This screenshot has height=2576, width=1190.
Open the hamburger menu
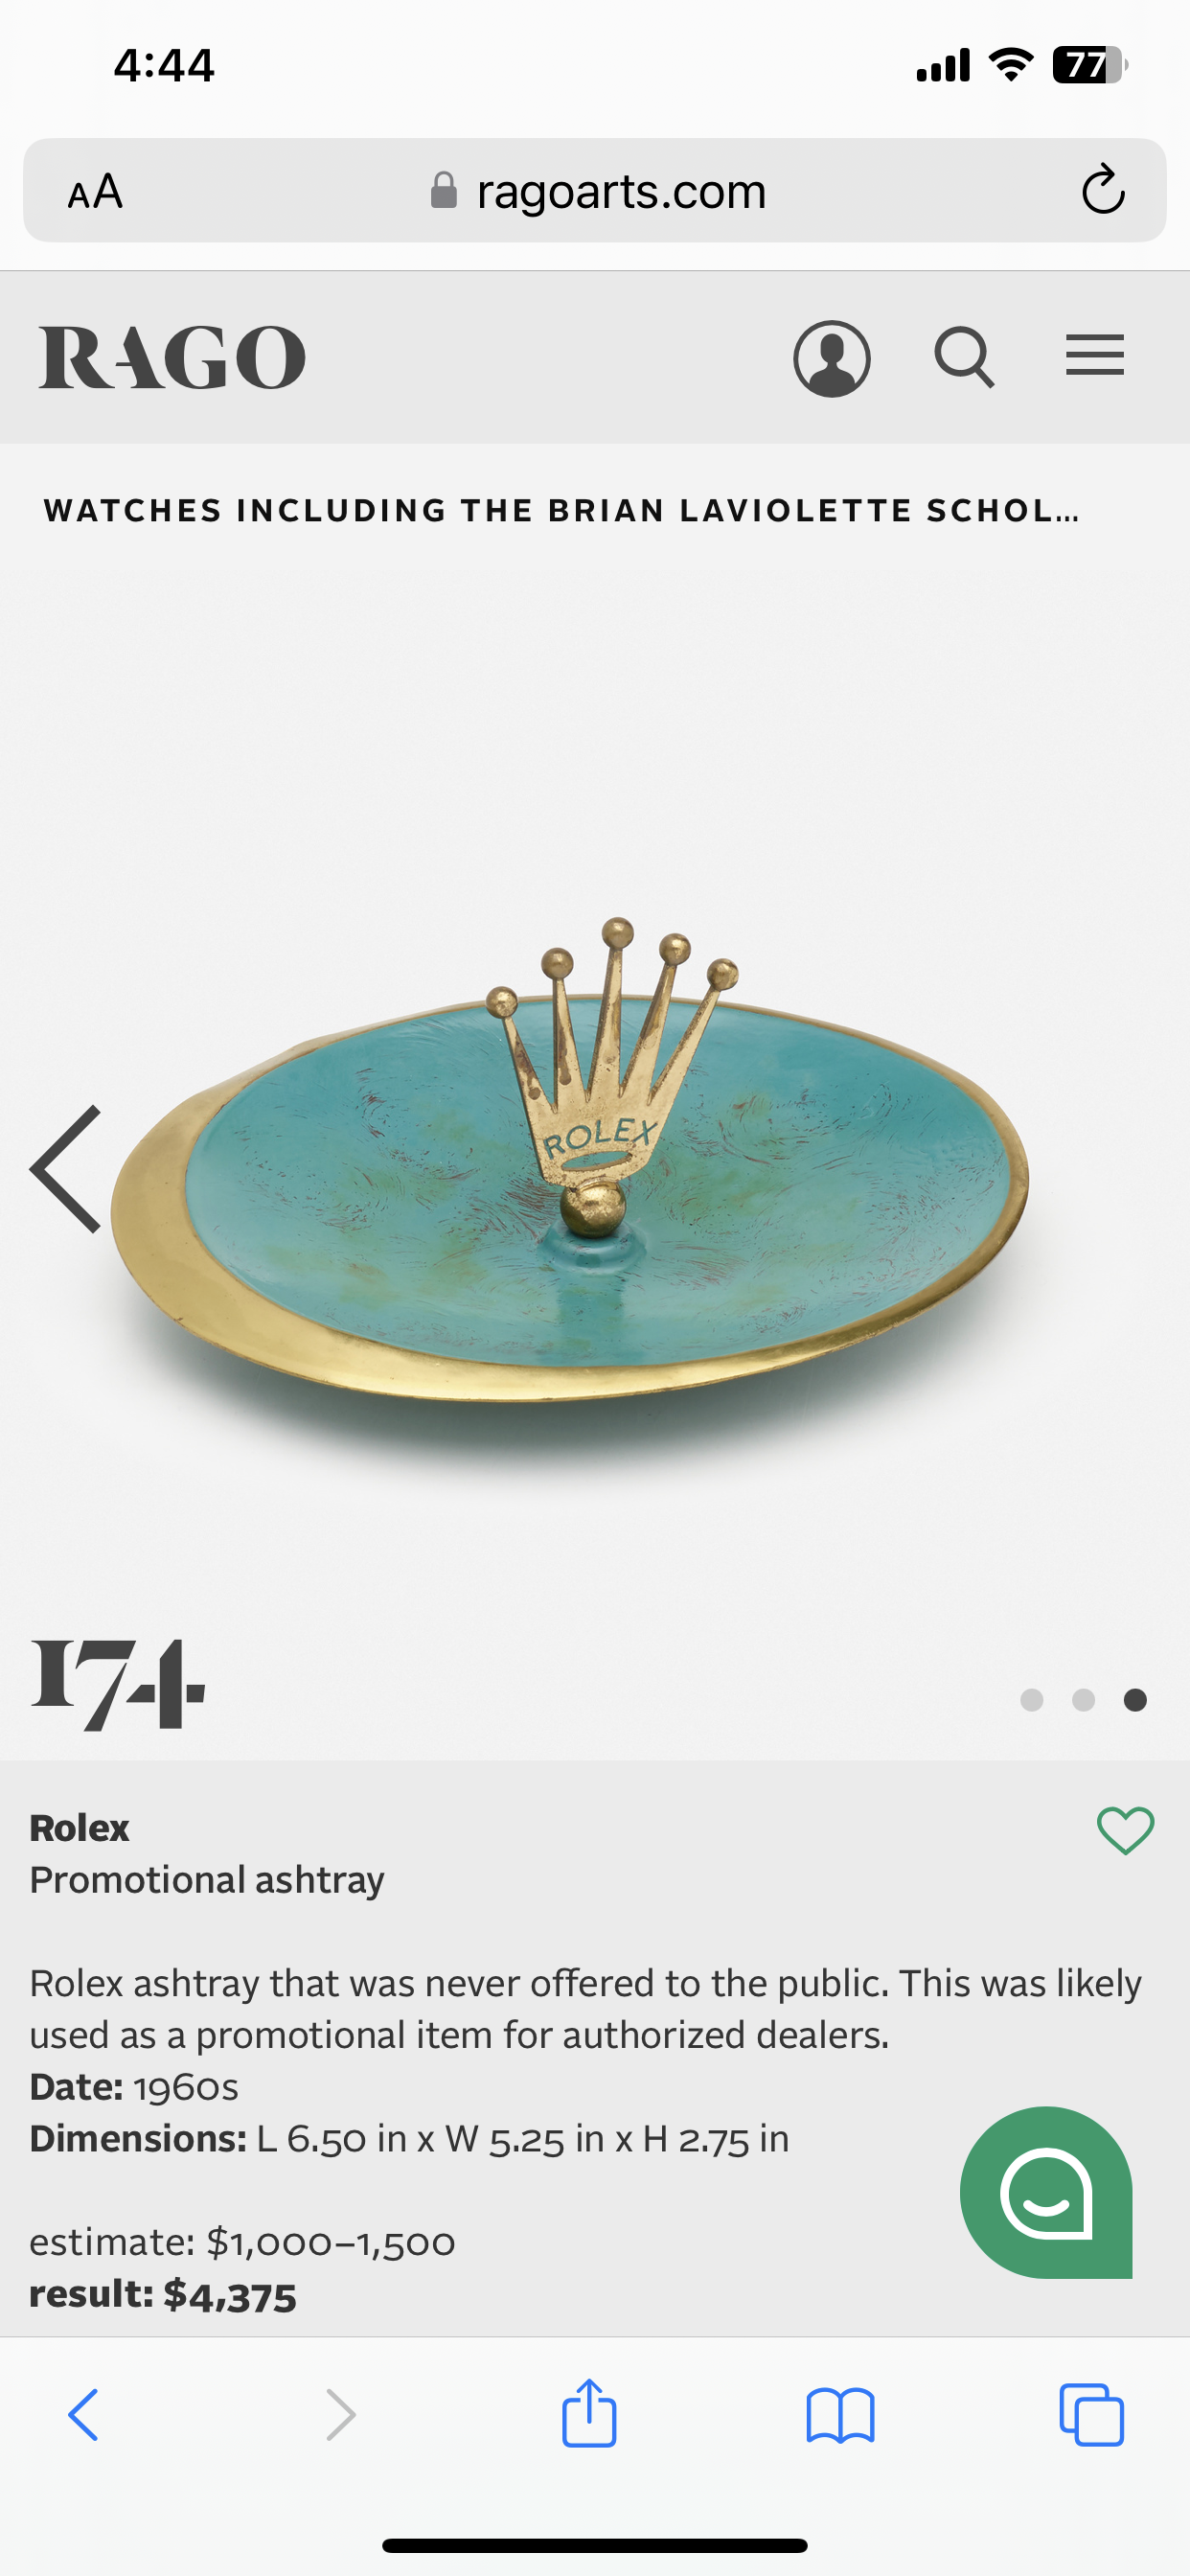(x=1094, y=356)
